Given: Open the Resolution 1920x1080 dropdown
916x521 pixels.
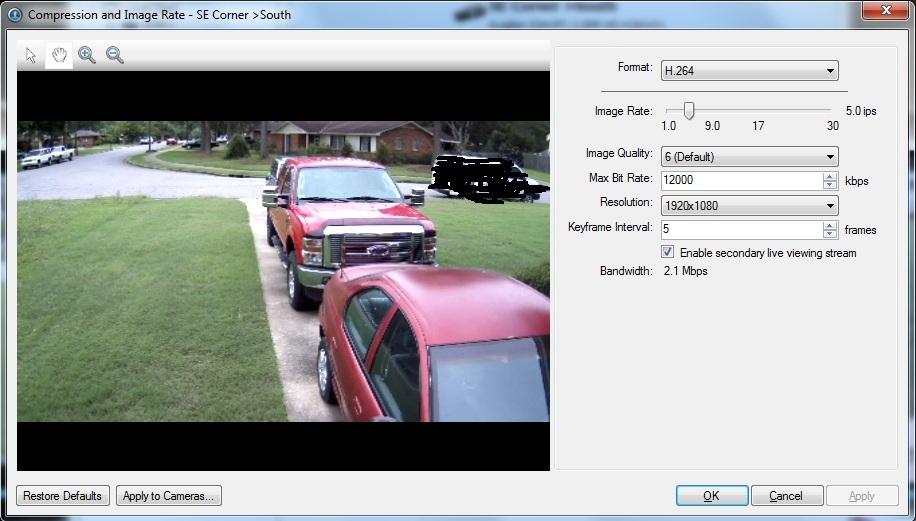Looking at the screenshot, I should [749, 206].
